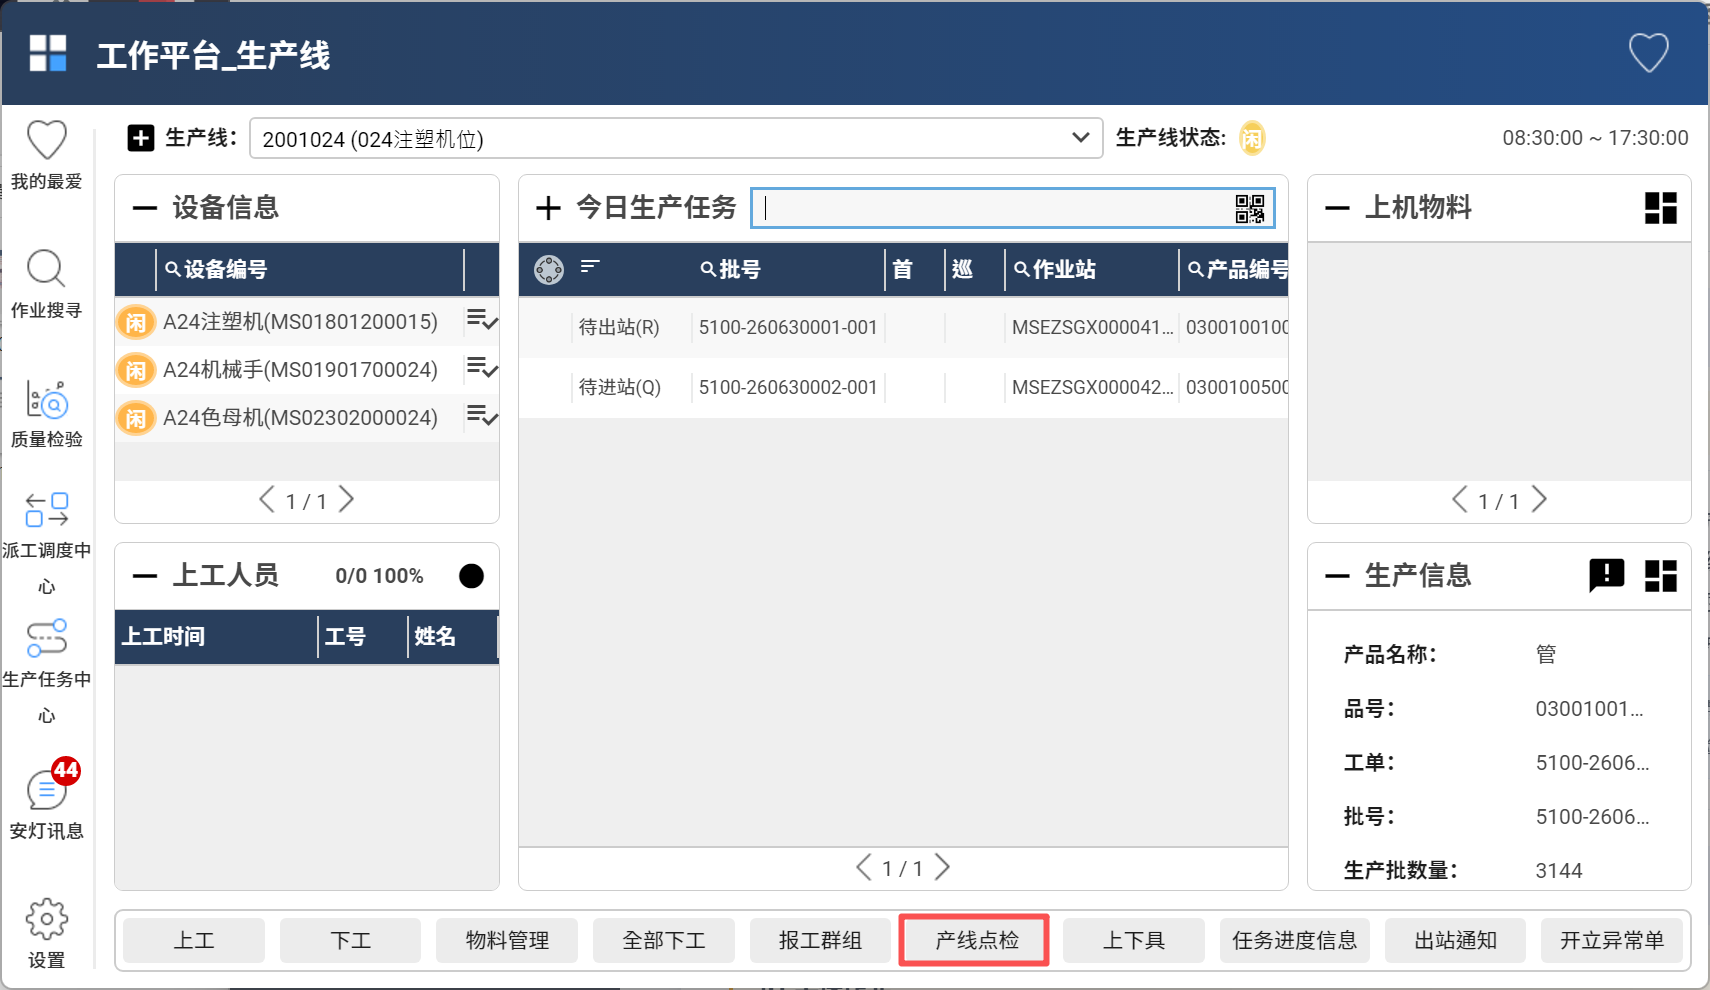Click the 生产线状态 idle status icon
This screenshot has height=990, width=1710.
point(1252,138)
